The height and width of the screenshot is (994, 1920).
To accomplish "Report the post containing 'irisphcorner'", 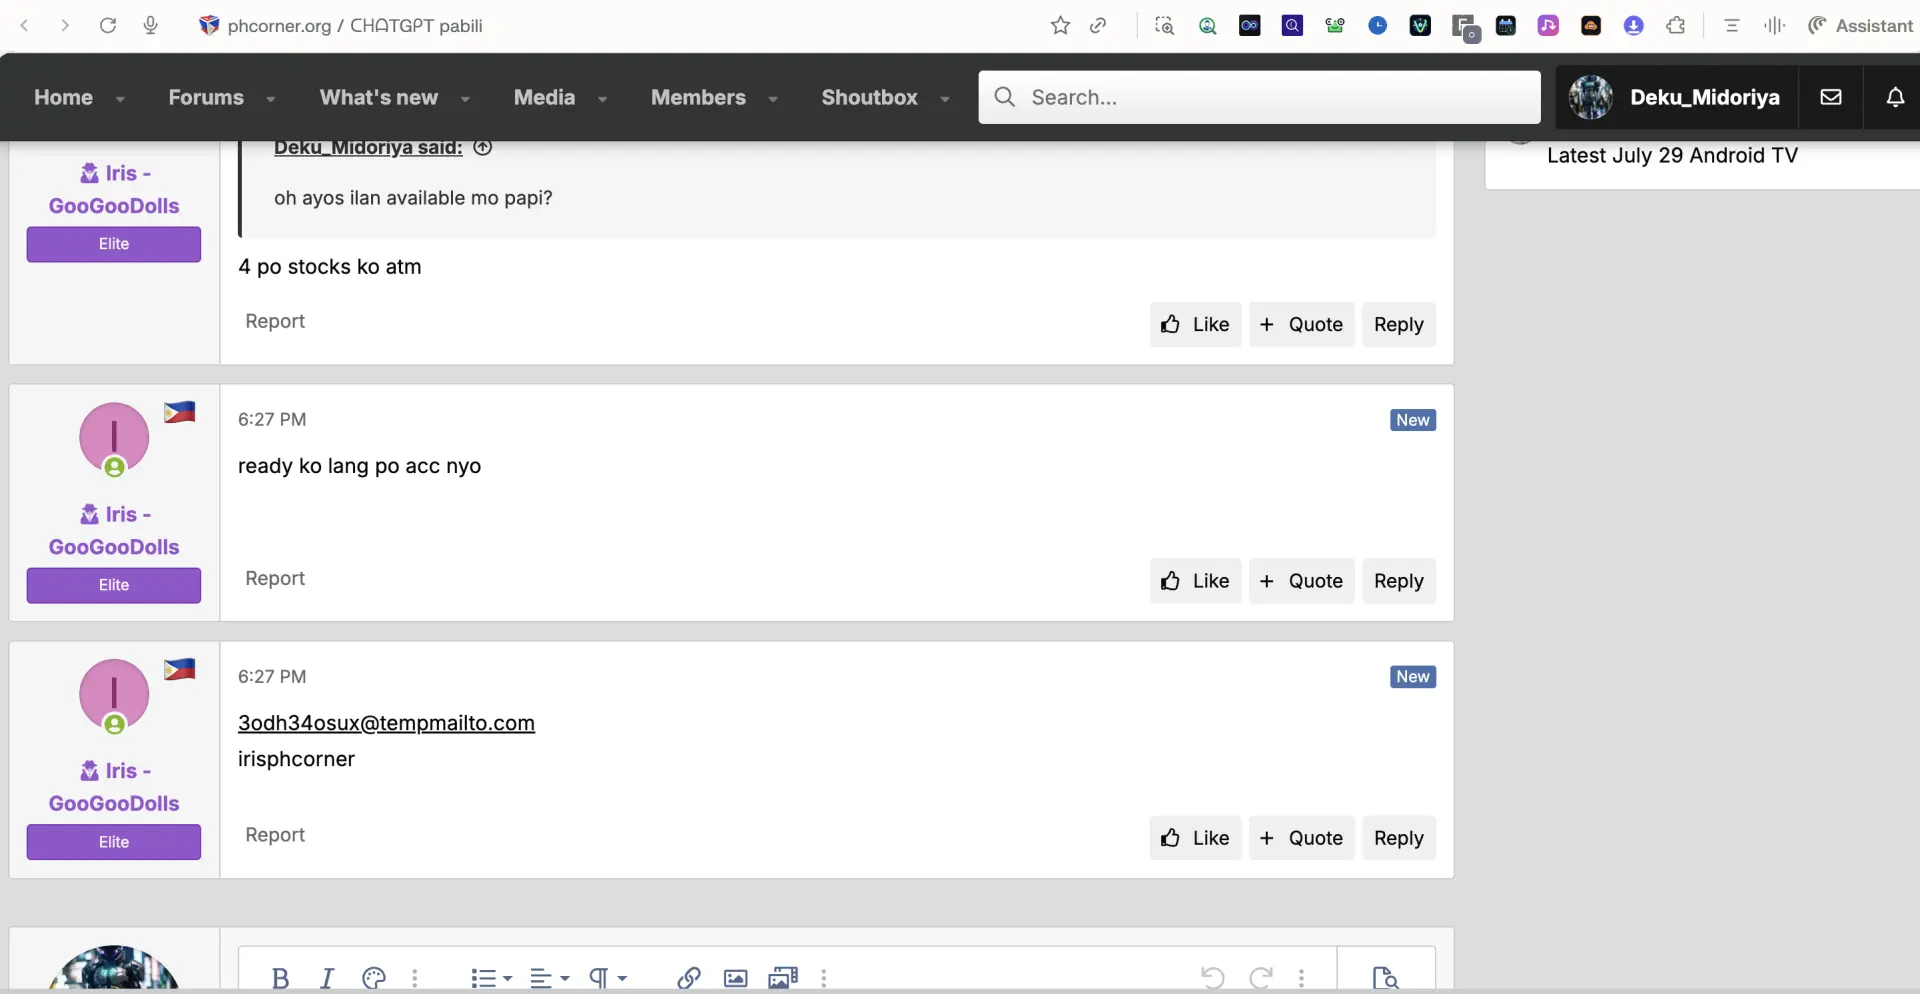I will point(275,835).
